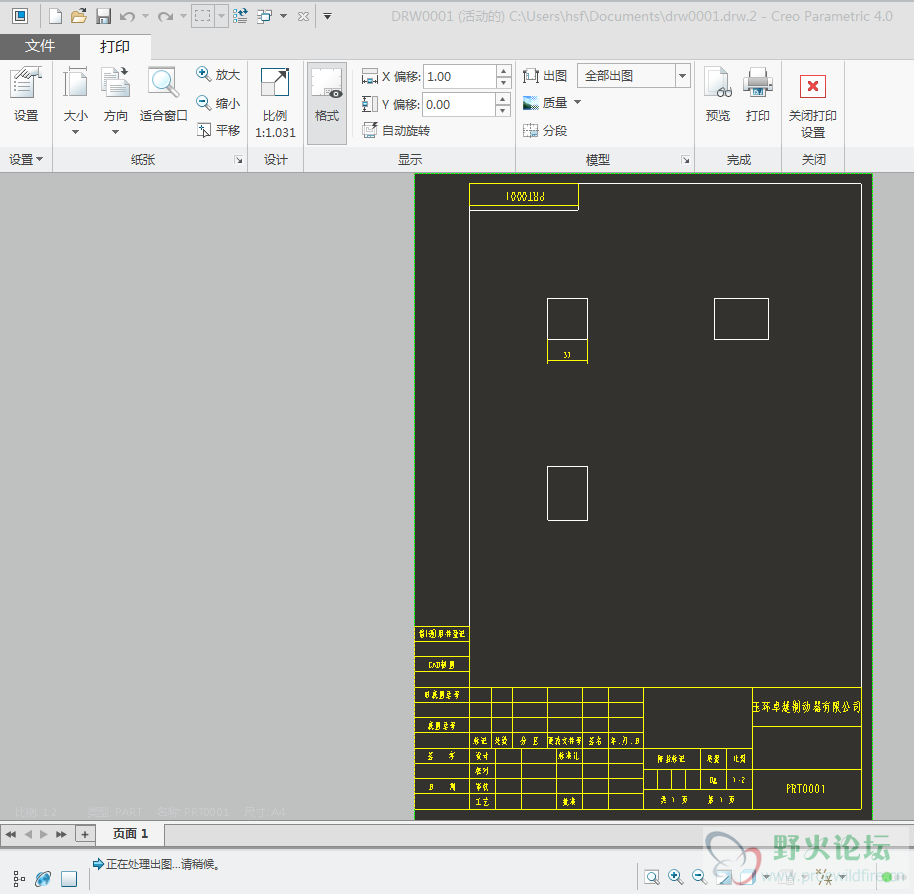Click the Regenerate icon in quick access toolbar

pos(240,16)
